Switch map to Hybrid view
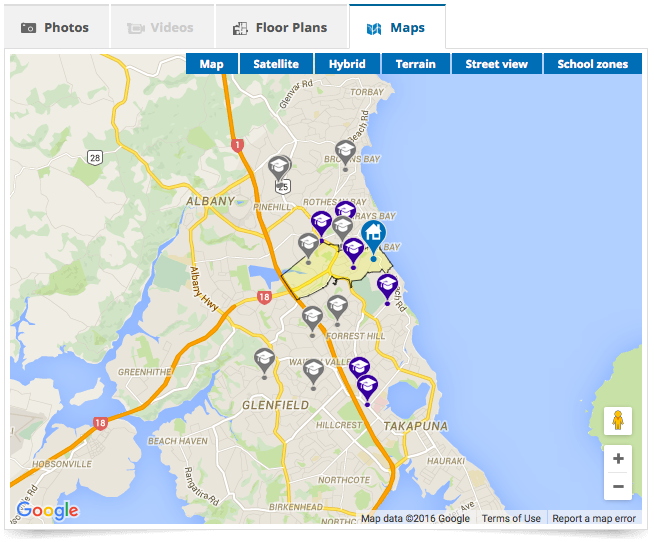Image resolution: width=654 pixels, height=542 pixels. [x=347, y=64]
